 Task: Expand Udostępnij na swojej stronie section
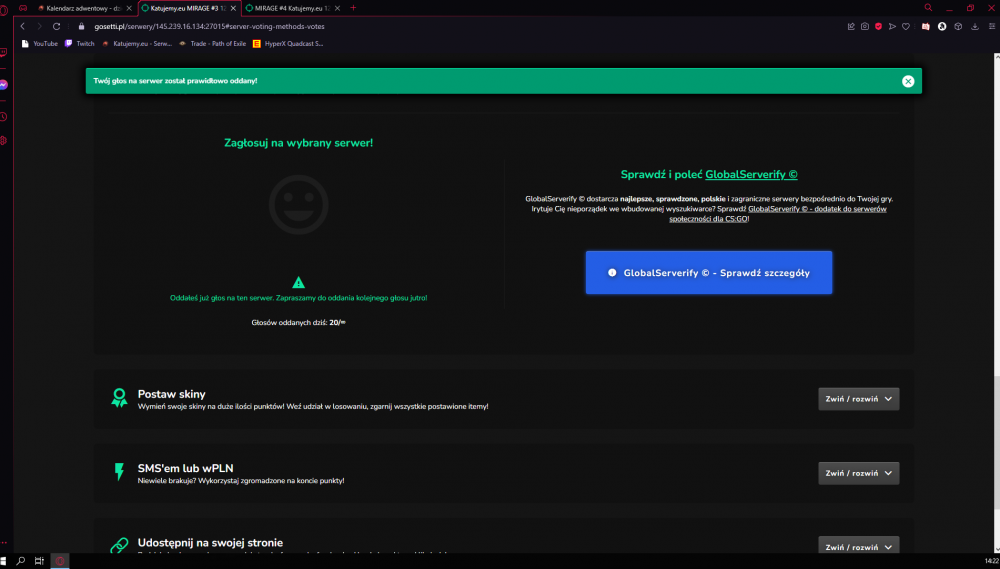pos(858,546)
